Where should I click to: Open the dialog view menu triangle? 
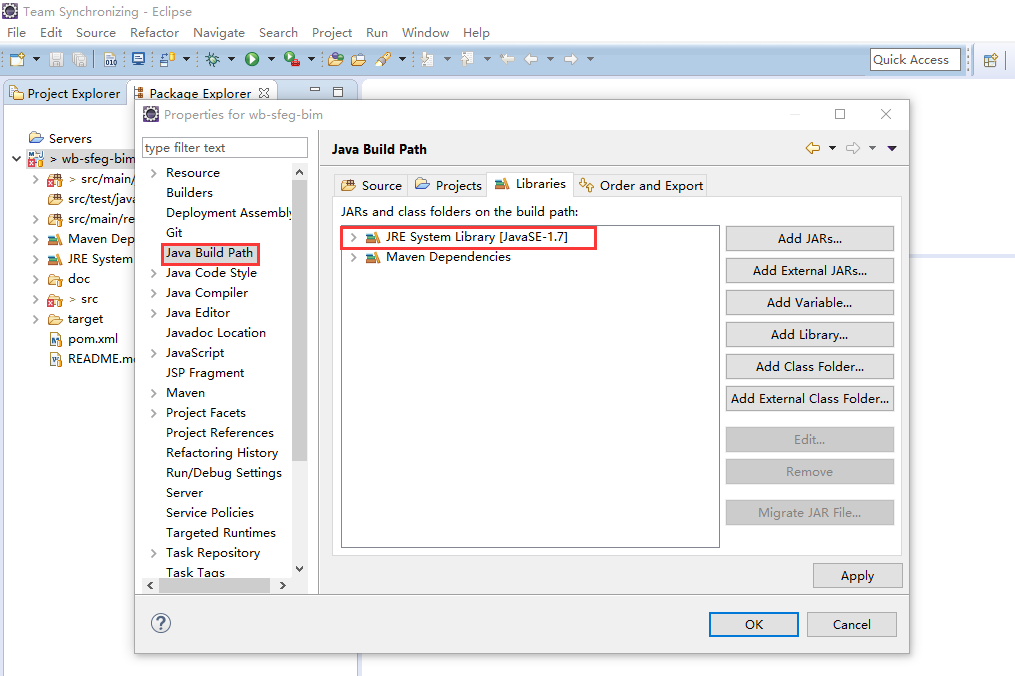(892, 148)
